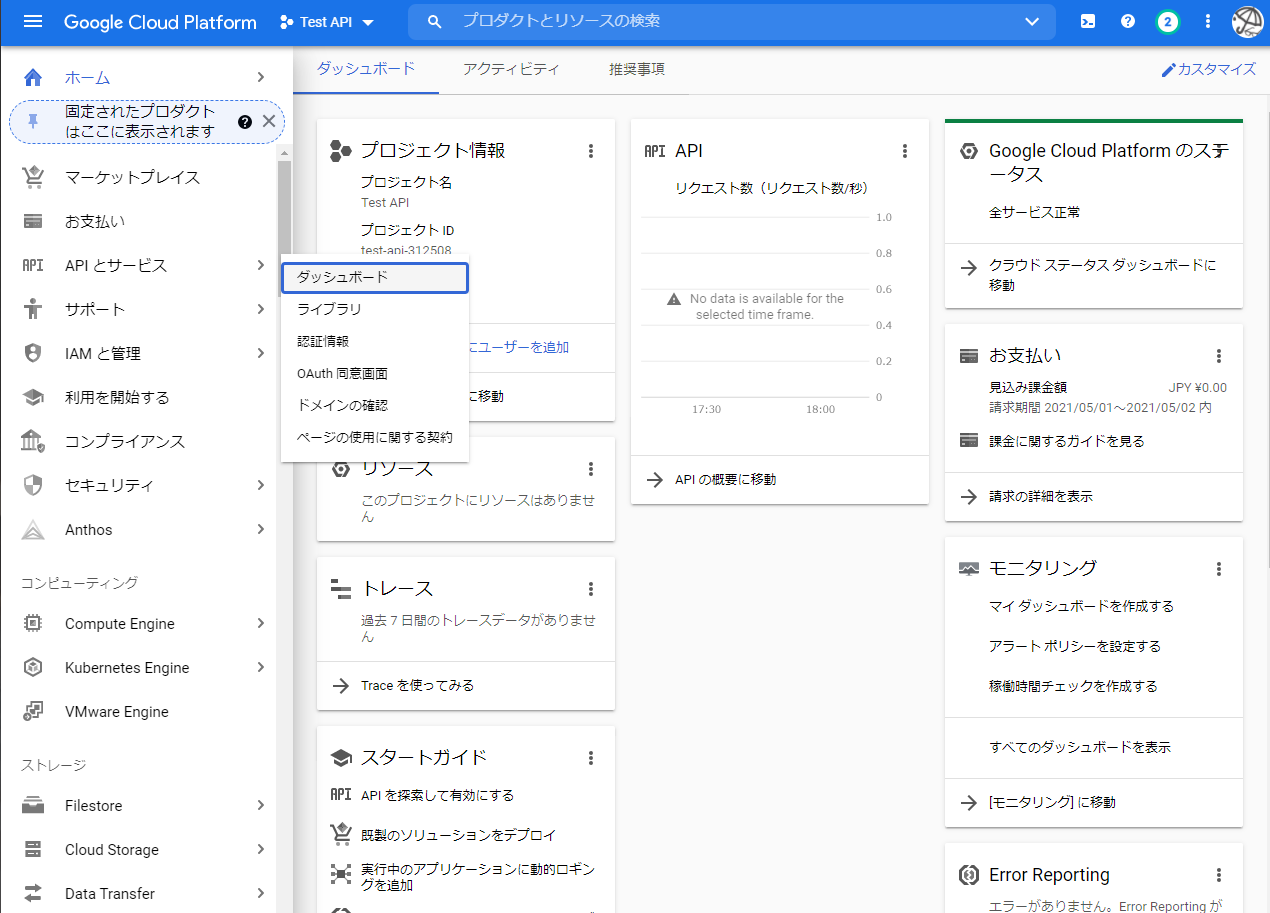Click the Kubernetes Engine hexagon icon
This screenshot has height=913, width=1270.
click(x=33, y=668)
